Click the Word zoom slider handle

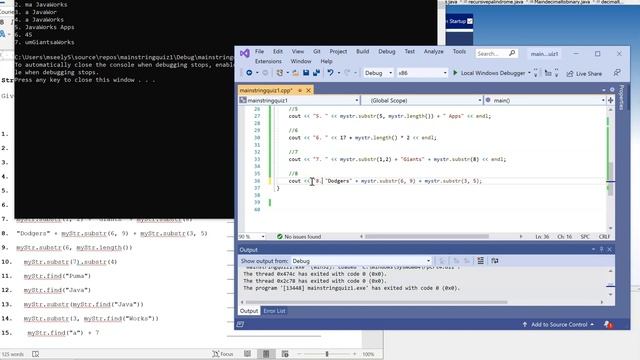pos(327,354)
